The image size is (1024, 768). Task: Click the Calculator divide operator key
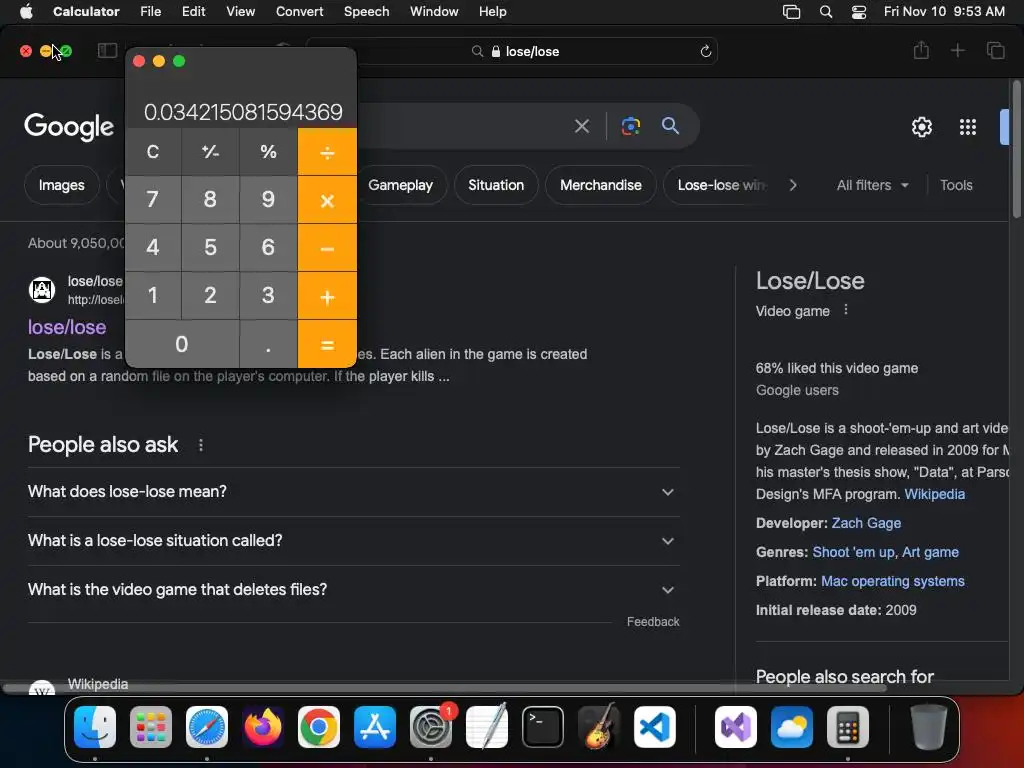tap(327, 152)
